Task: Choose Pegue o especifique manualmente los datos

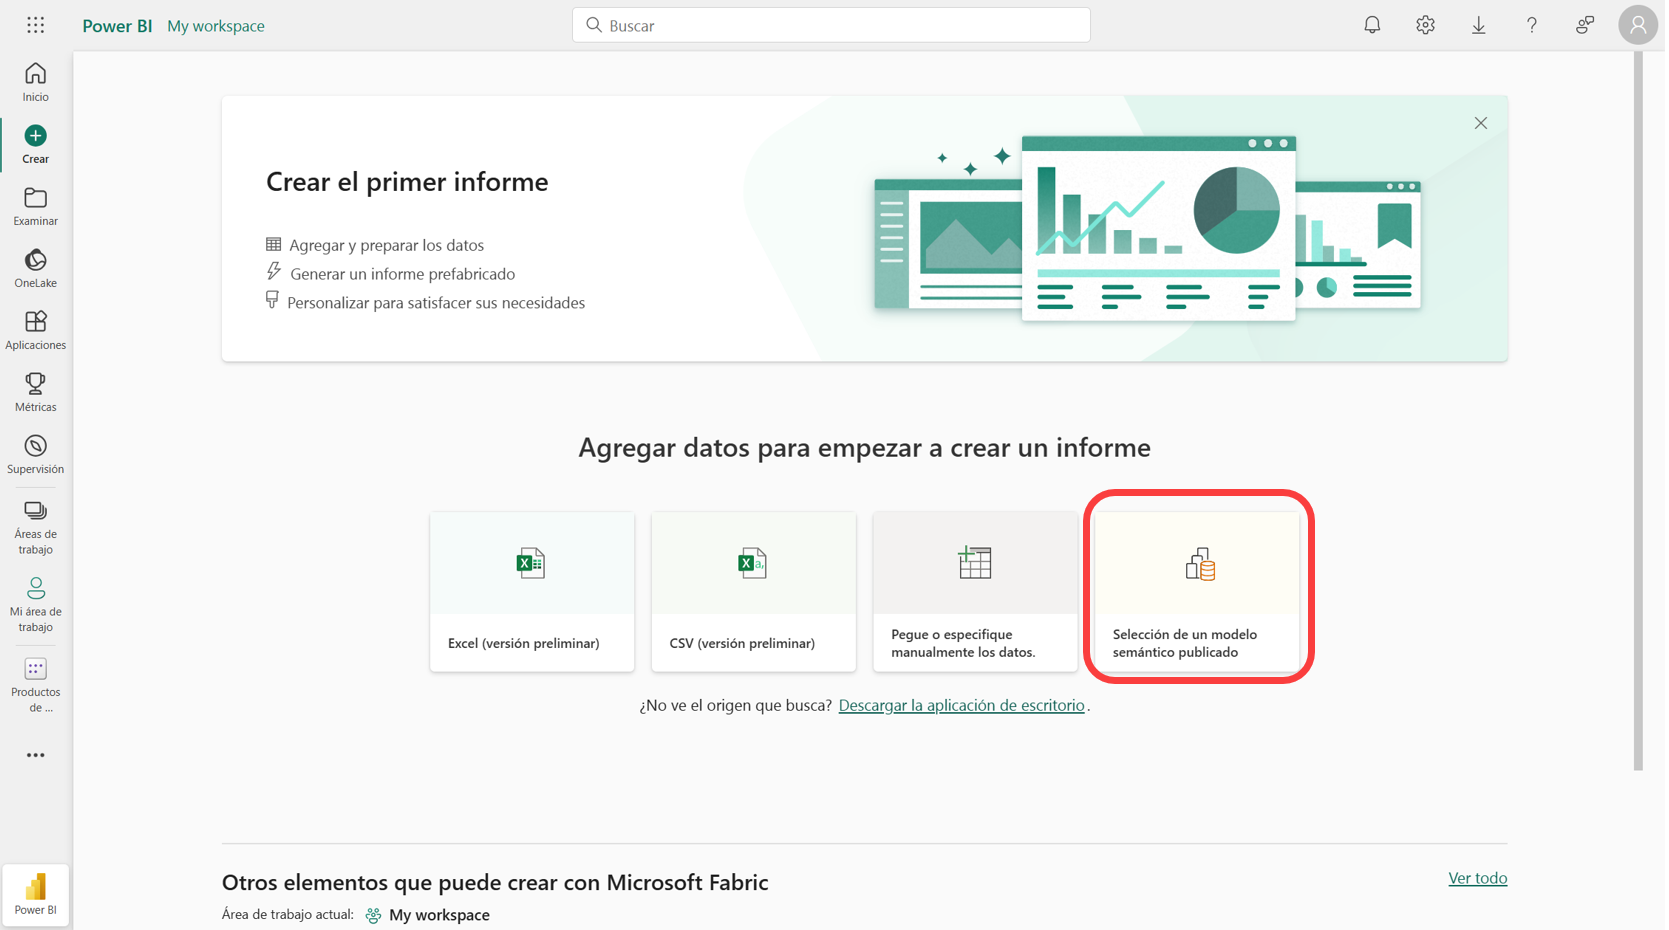Action: 975,591
